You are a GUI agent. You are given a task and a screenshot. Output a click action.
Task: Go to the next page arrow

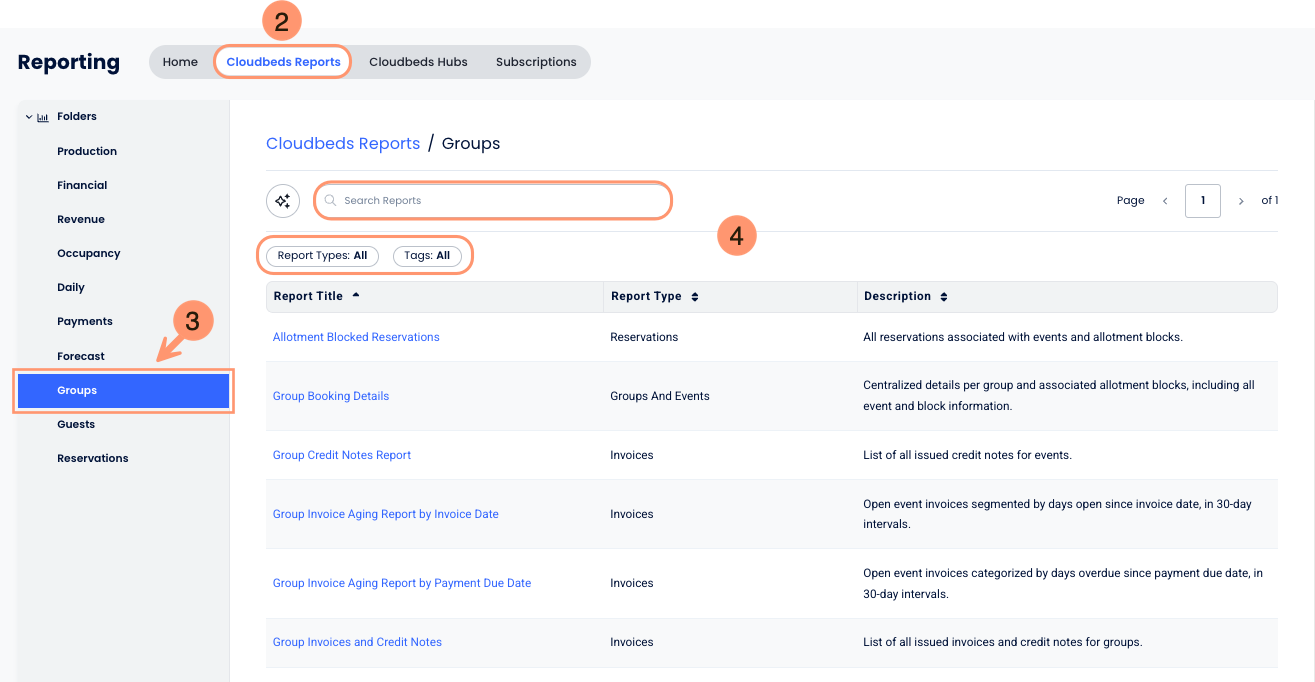[1241, 201]
